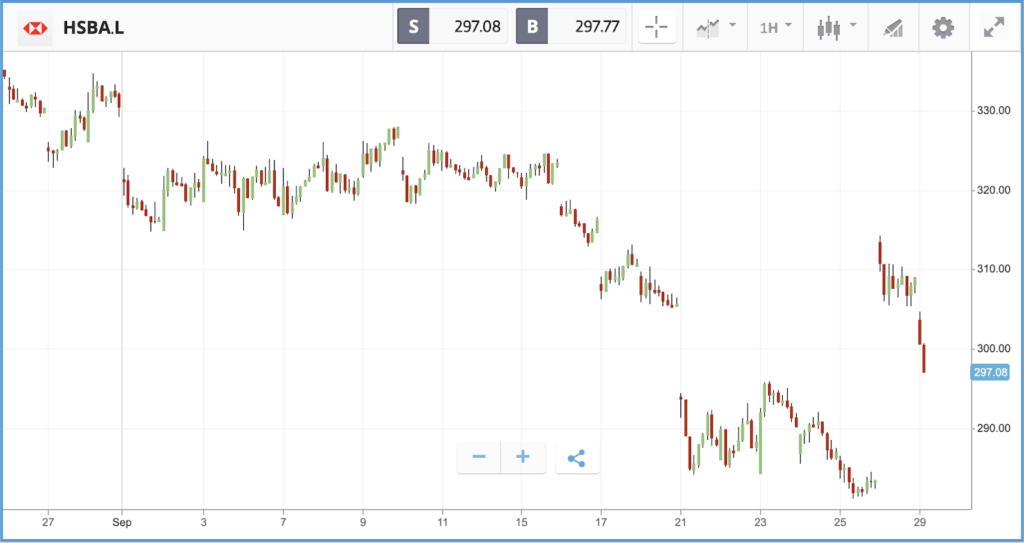Viewport: 1024px width, 543px height.
Task: Expand the compare indicator dropdown arrow
Action: tap(732, 25)
